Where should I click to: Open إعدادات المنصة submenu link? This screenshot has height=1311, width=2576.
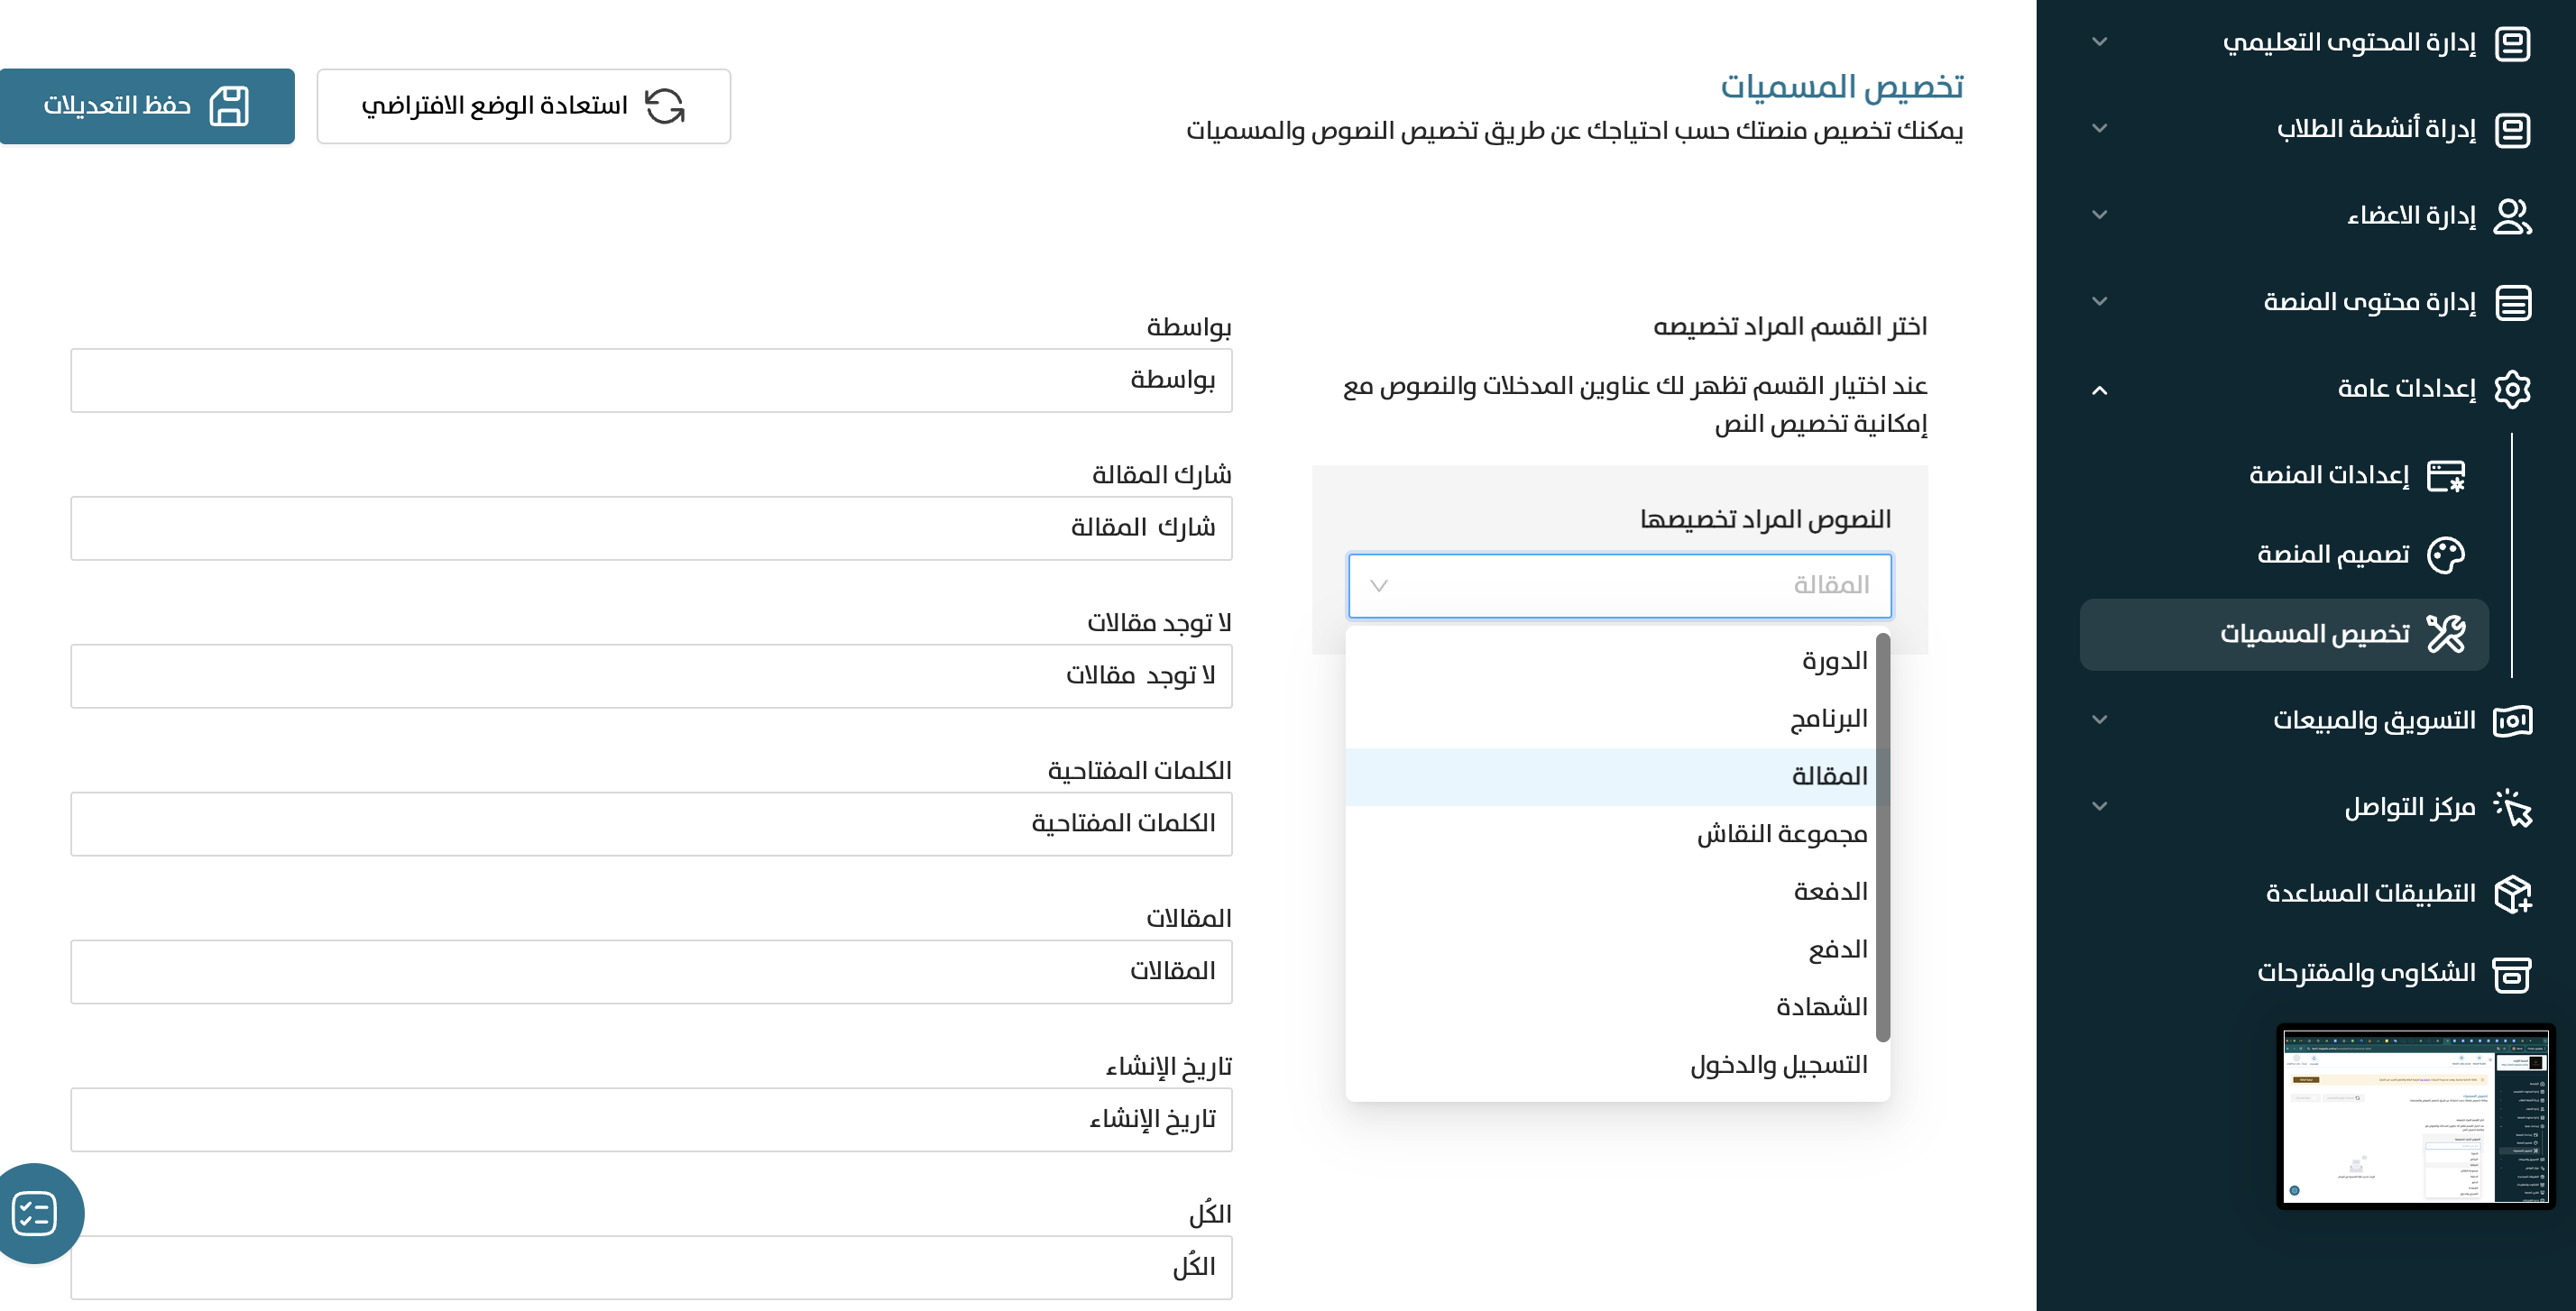click(x=2328, y=475)
